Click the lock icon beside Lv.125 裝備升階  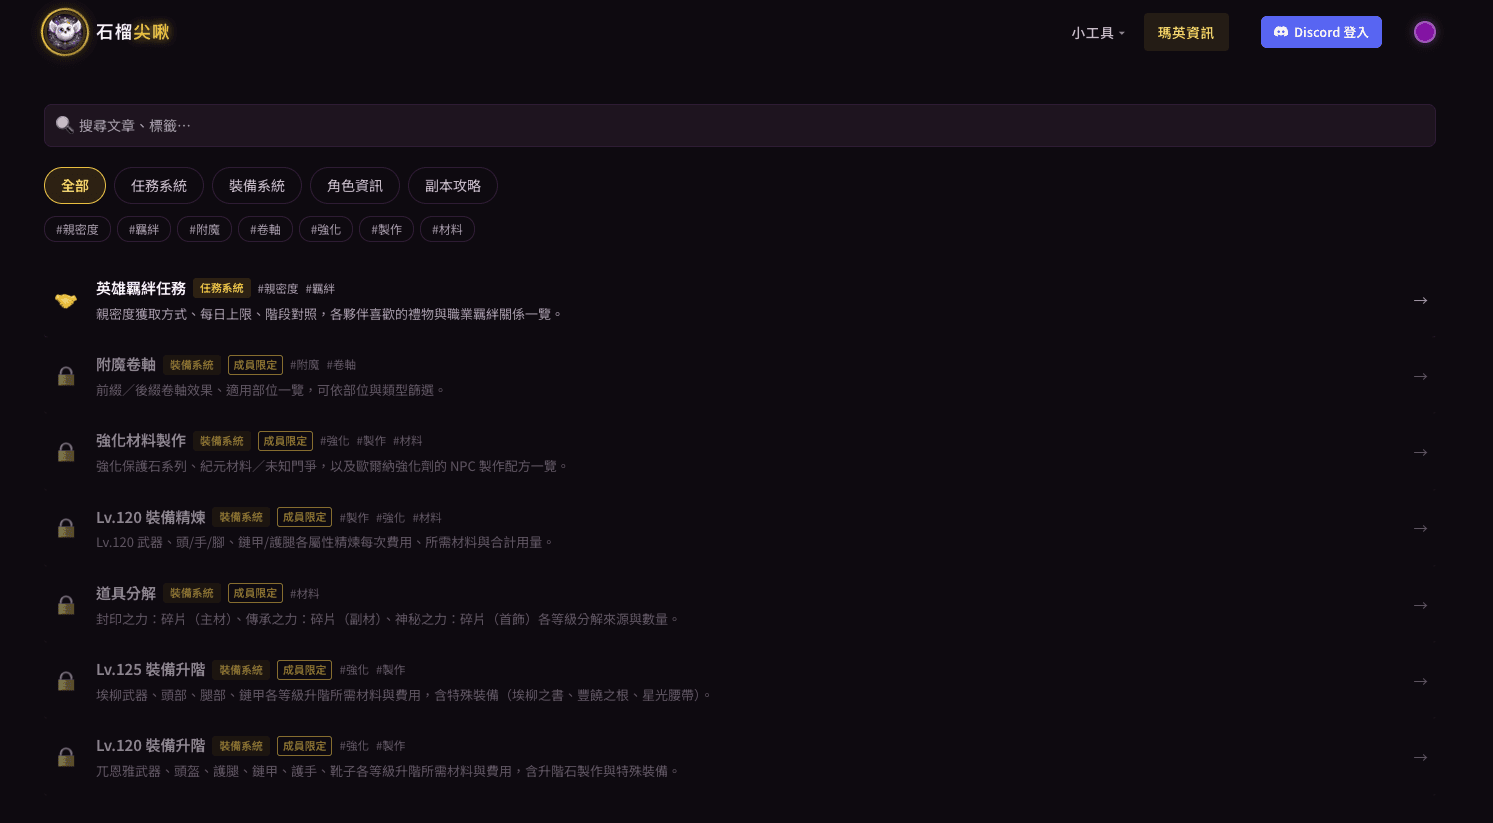pos(66,681)
